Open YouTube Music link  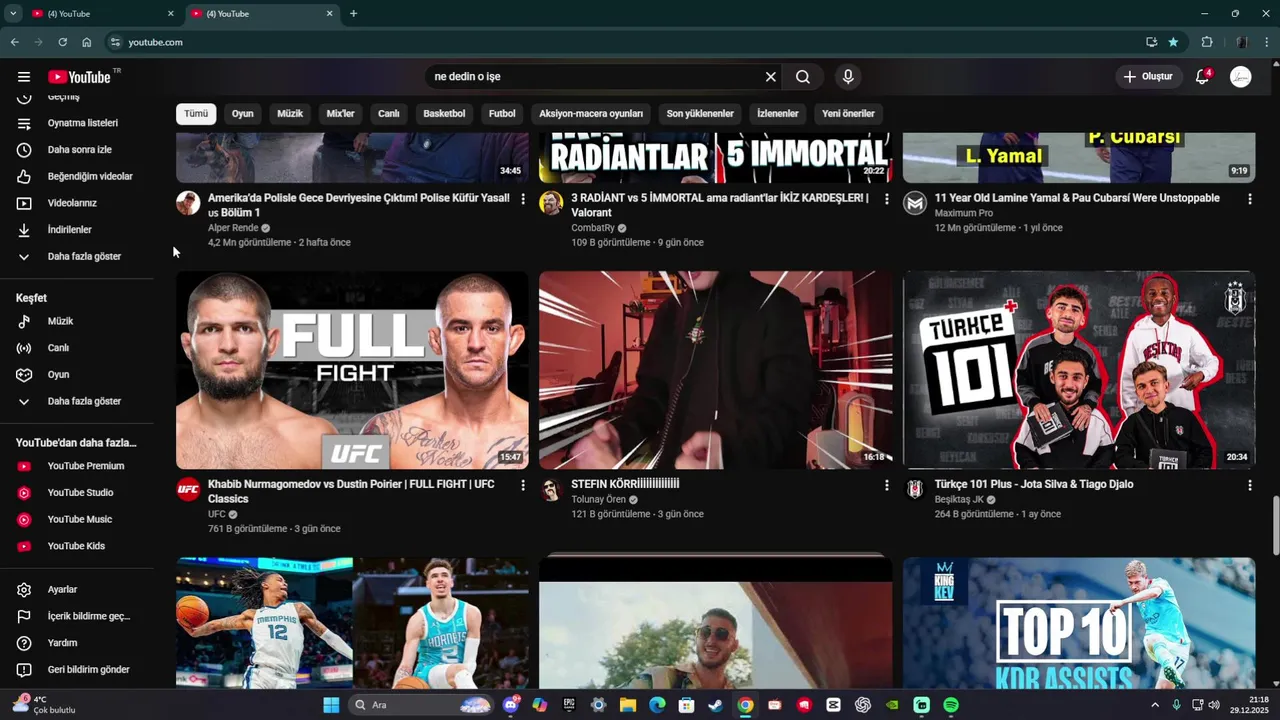(x=80, y=519)
